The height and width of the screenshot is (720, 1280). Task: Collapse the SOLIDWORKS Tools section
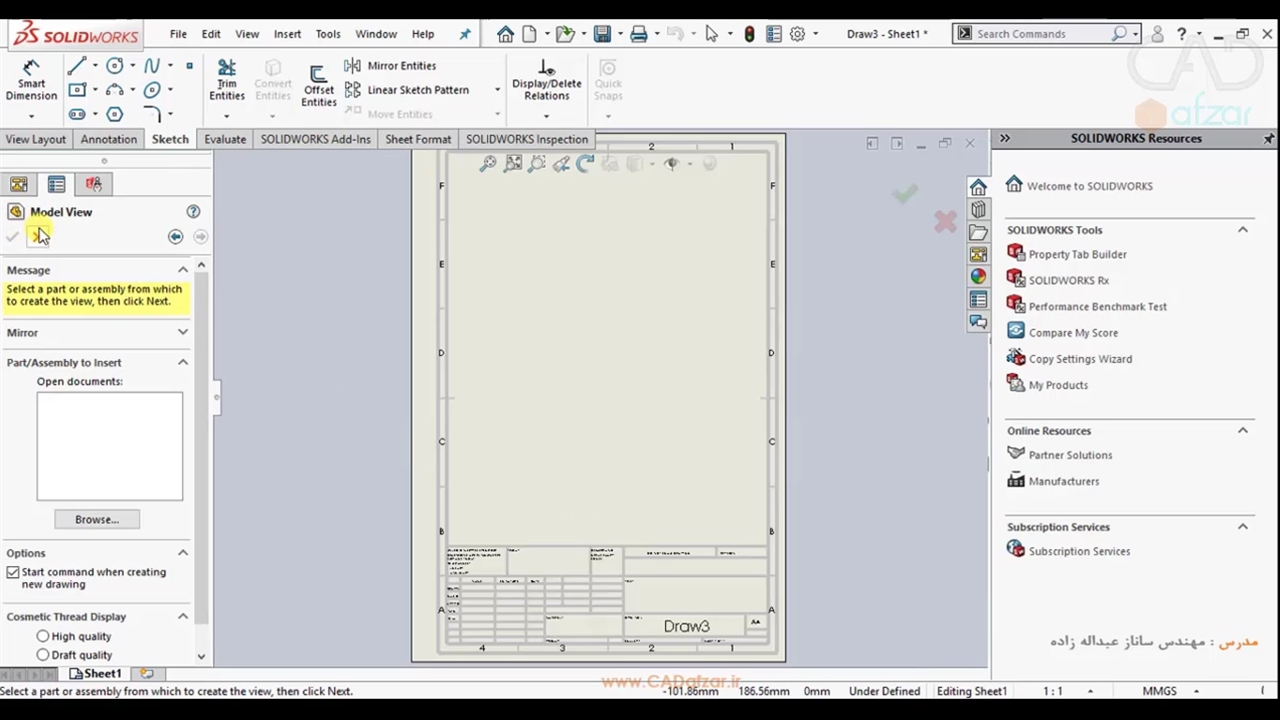(1242, 230)
